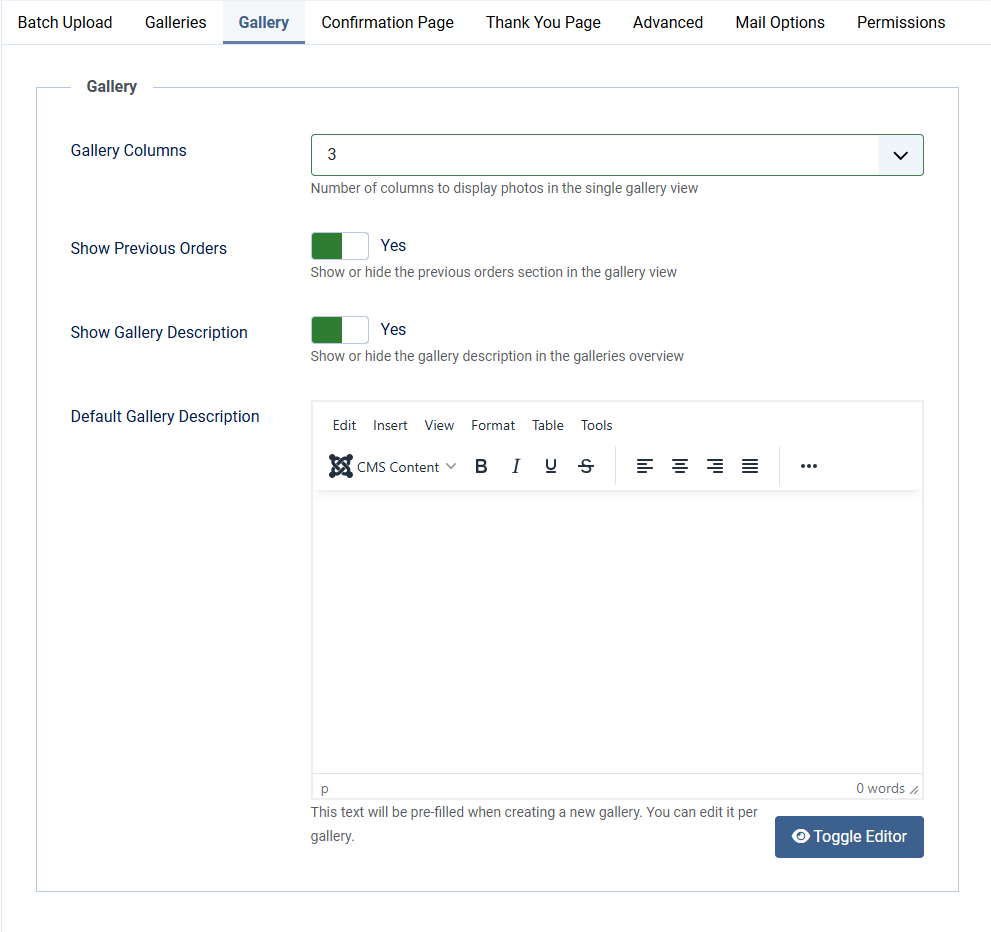Click the Toggle Editor button
This screenshot has height=932, width=991.
(849, 837)
